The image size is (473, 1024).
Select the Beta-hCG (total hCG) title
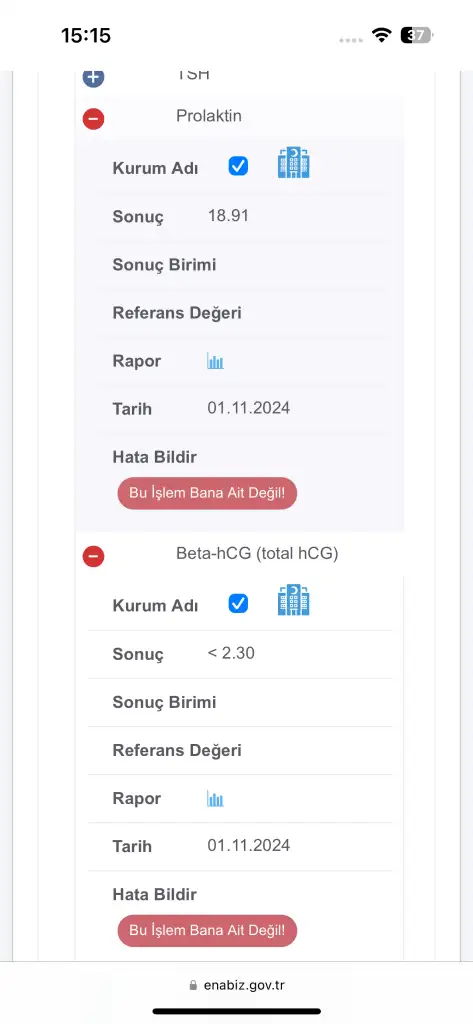click(257, 554)
